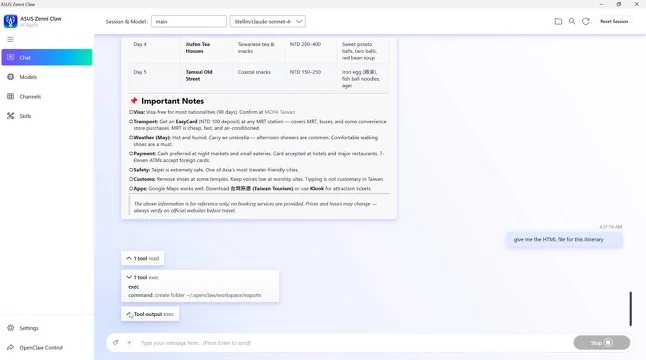Click the ASUS Zenni Claw logo
This screenshot has height=360, width=646.
click(10, 21)
